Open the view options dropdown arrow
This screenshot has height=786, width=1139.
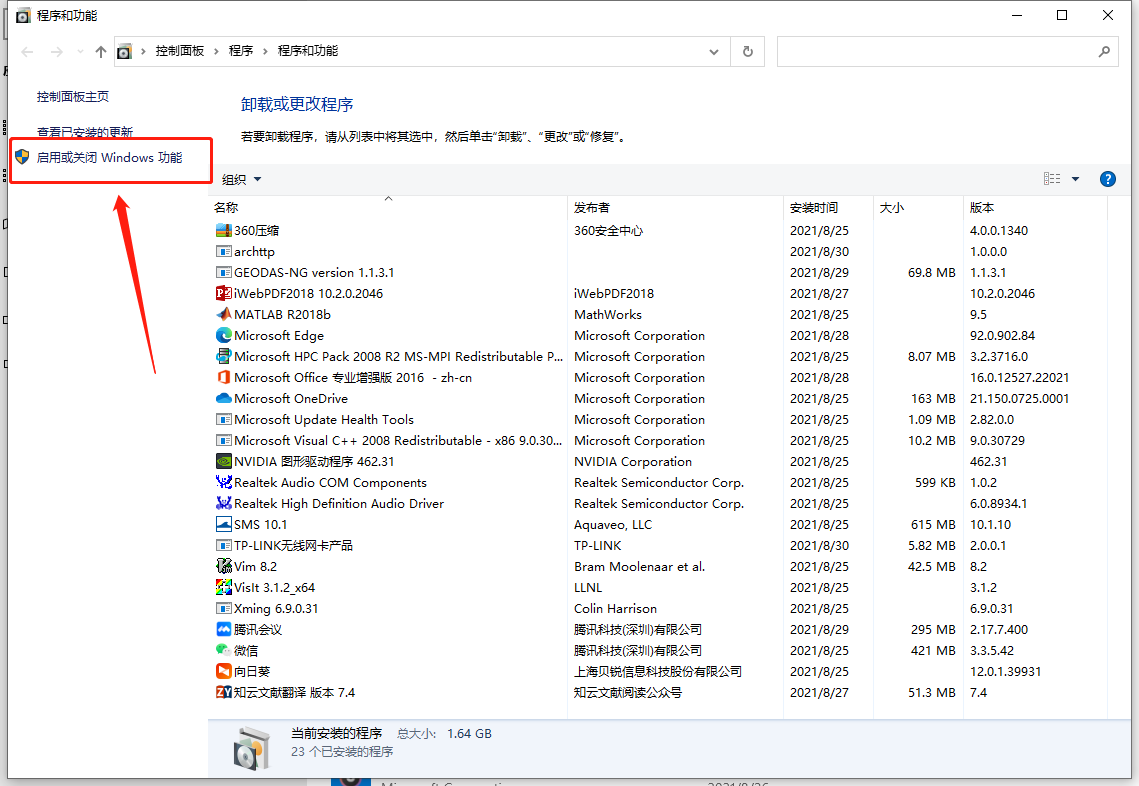pos(1076,179)
